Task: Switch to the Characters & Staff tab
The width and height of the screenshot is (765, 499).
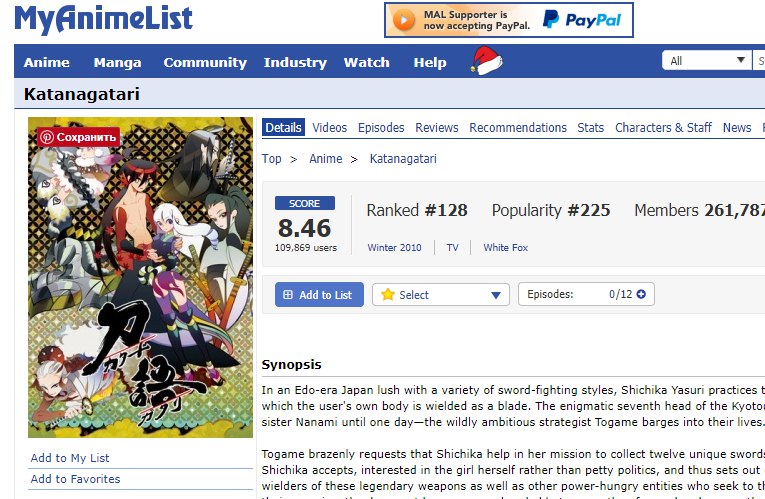Action: click(663, 127)
